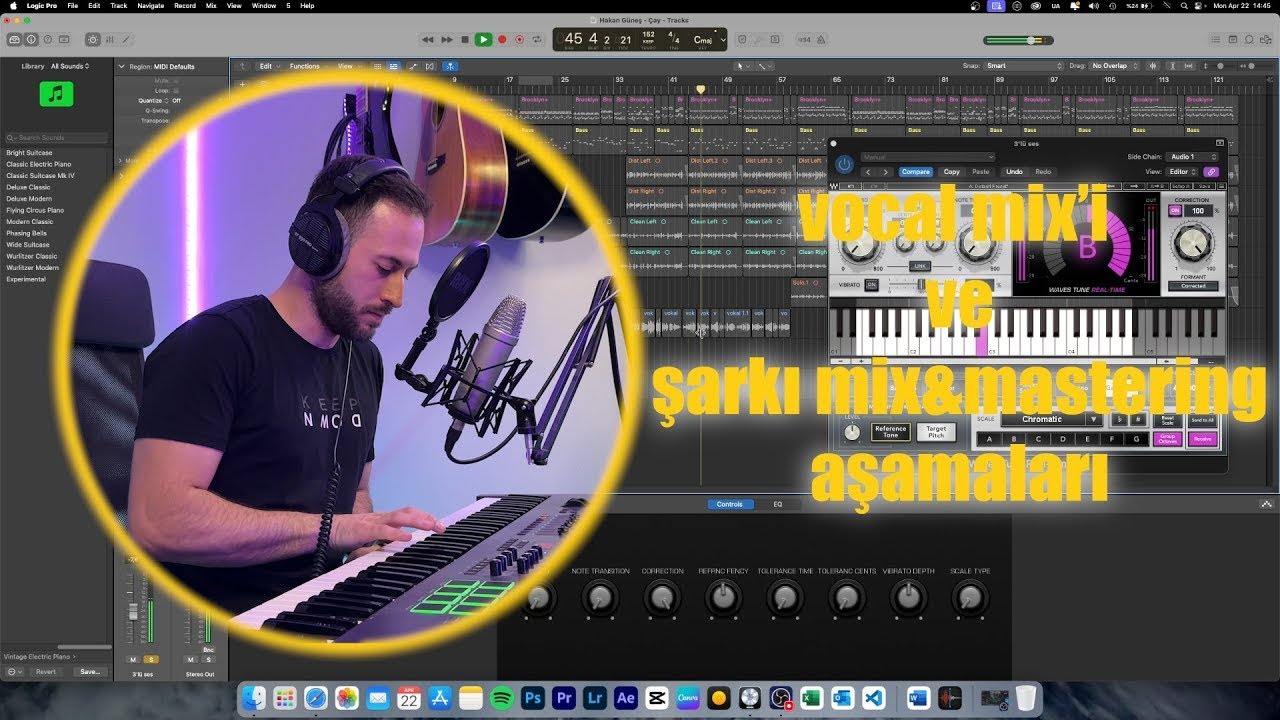Open the Mix menu in menu bar
This screenshot has width=1280, height=720.
(x=211, y=5)
